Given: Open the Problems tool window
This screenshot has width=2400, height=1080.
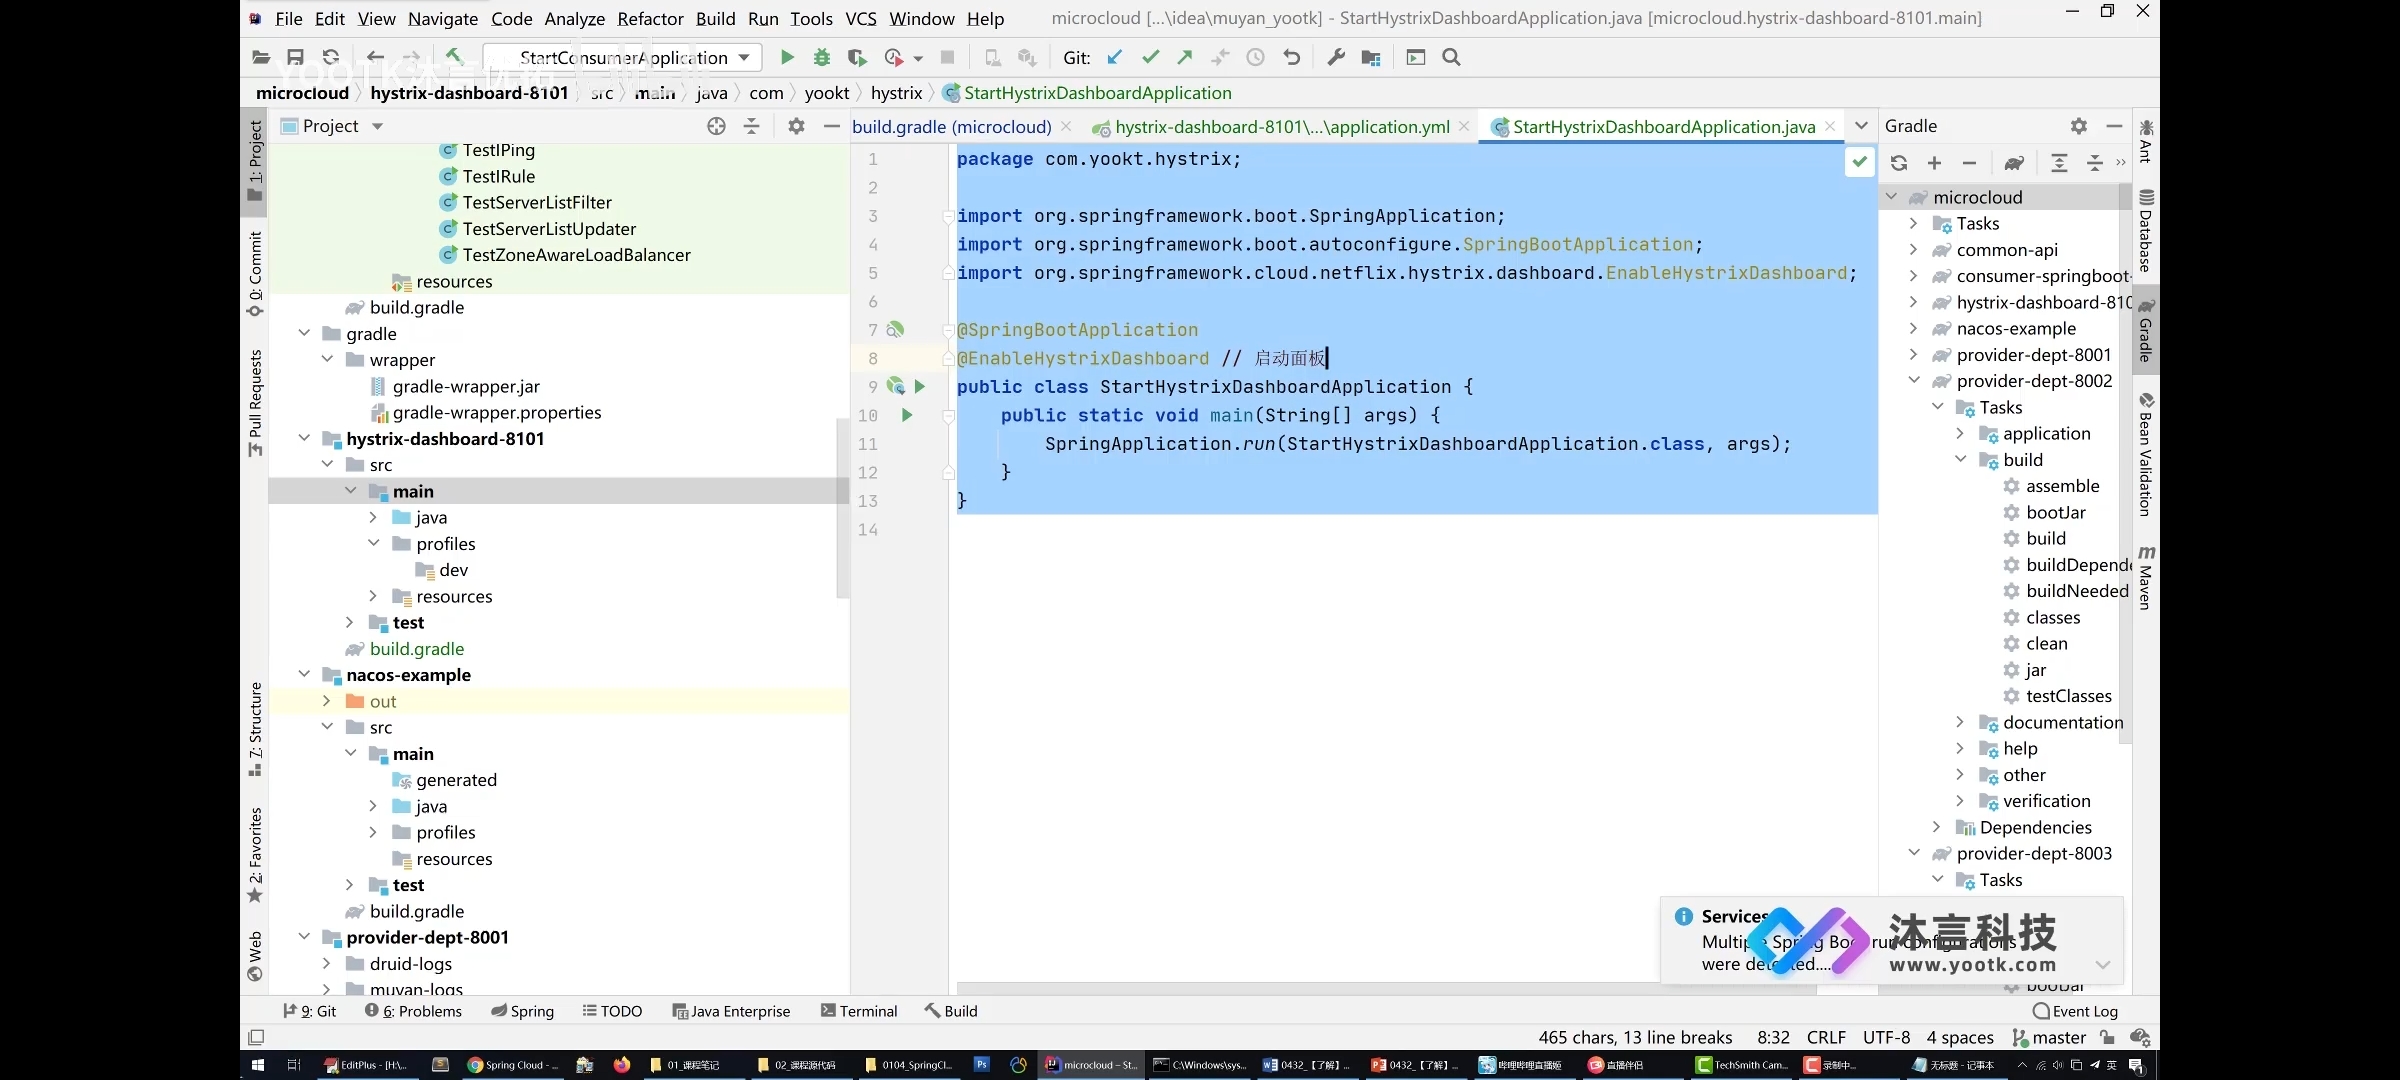Looking at the screenshot, I should tap(413, 1011).
